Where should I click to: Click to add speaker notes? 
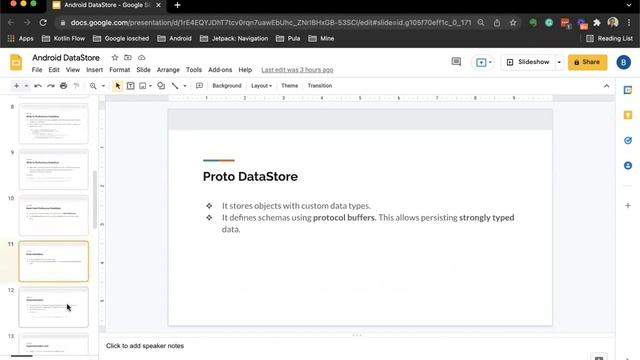coord(145,346)
